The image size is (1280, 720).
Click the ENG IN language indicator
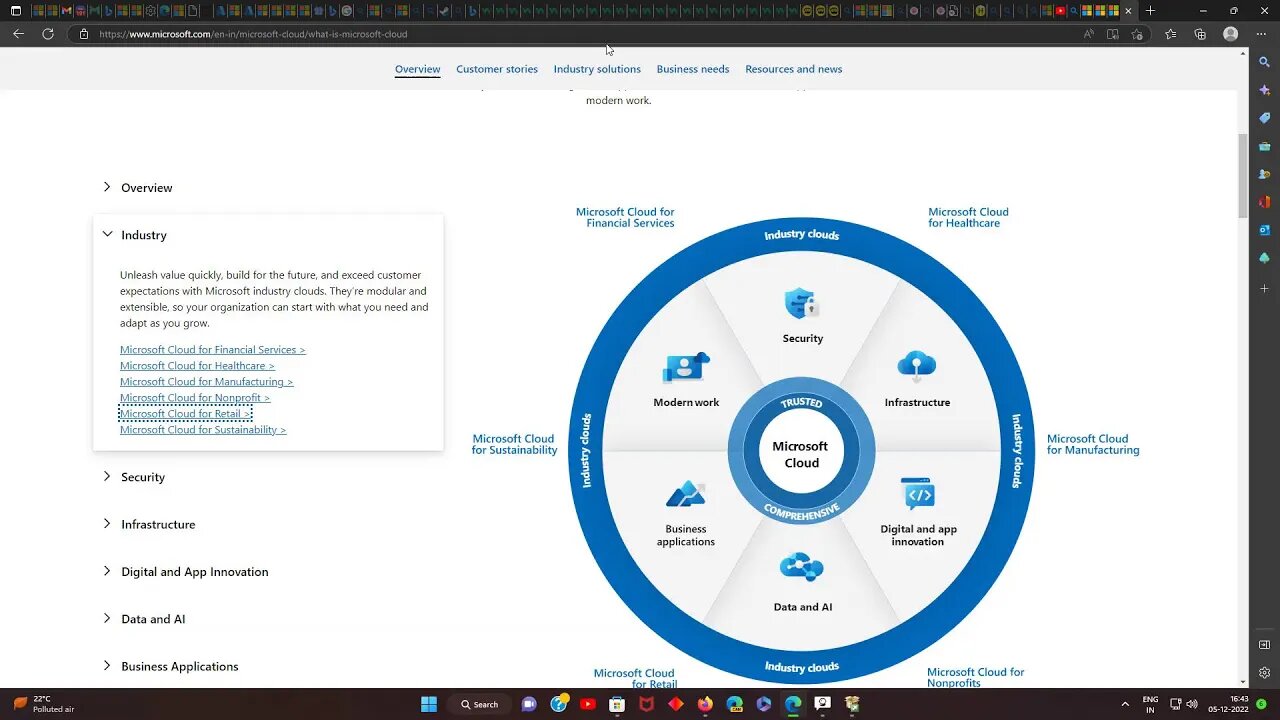point(1150,704)
